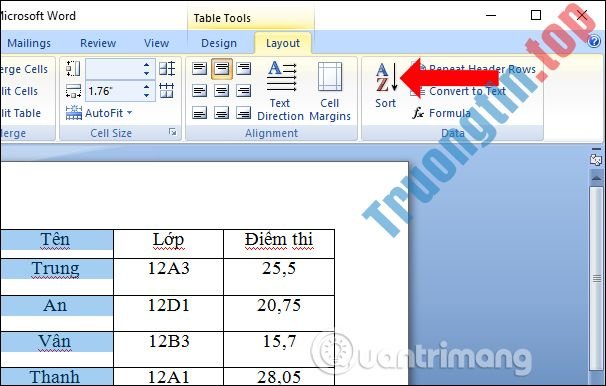Select Align Center Right
Image resolution: width=606 pixels, height=386 pixels.
[243, 91]
